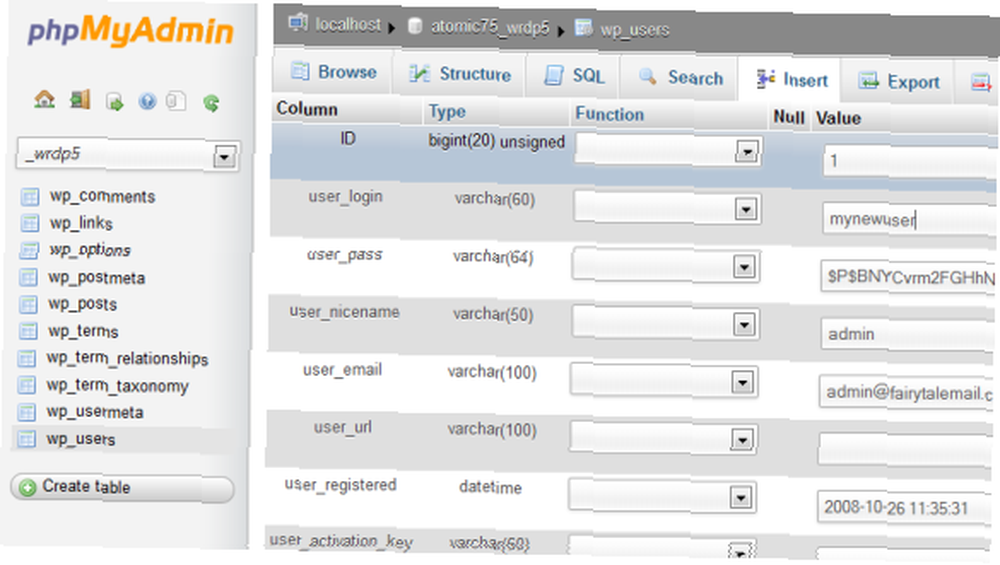1000x565 pixels.
Task: Click the wp_users breadcrumb link
Action: click(634, 30)
